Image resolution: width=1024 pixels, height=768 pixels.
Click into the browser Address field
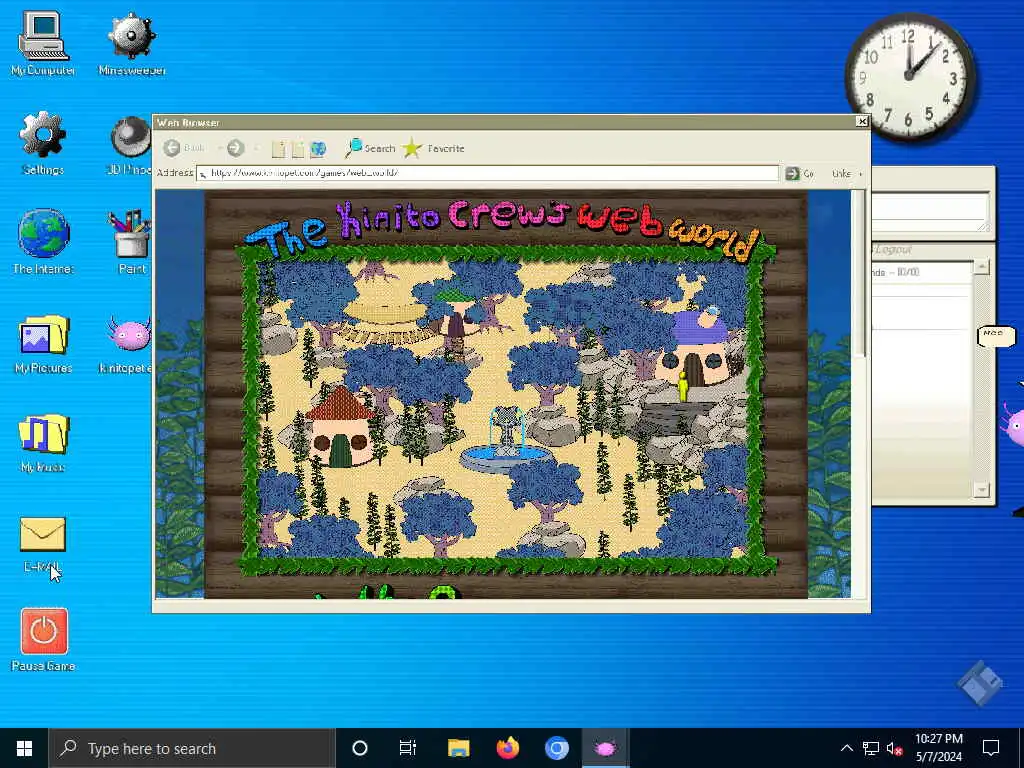click(487, 173)
